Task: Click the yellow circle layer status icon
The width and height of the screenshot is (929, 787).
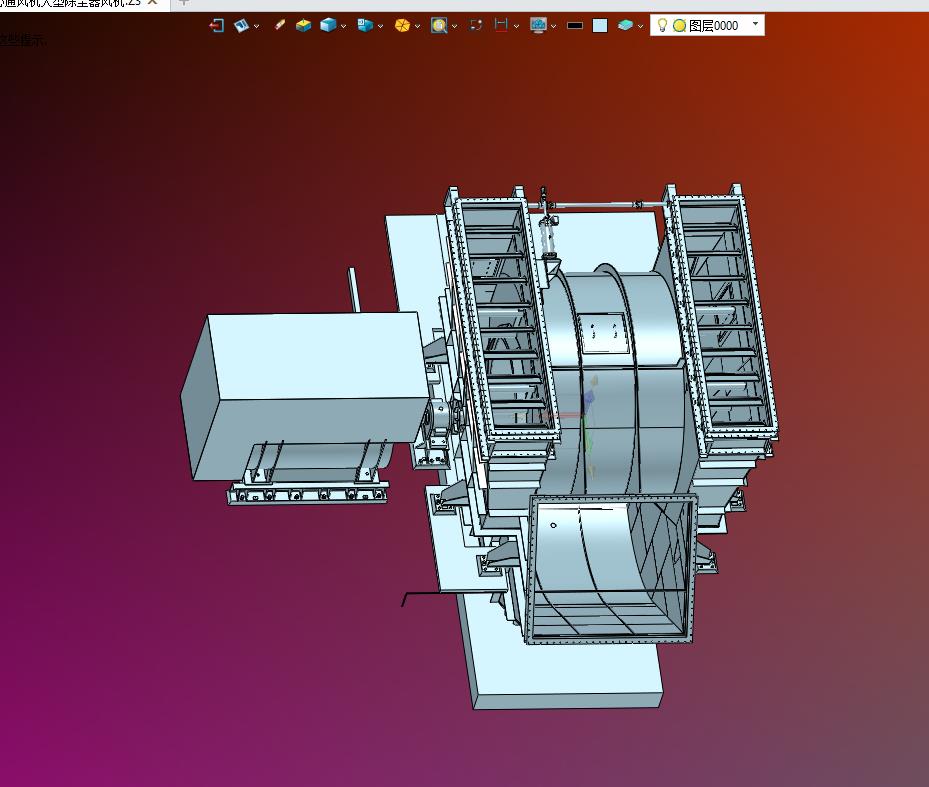Action: pos(680,25)
